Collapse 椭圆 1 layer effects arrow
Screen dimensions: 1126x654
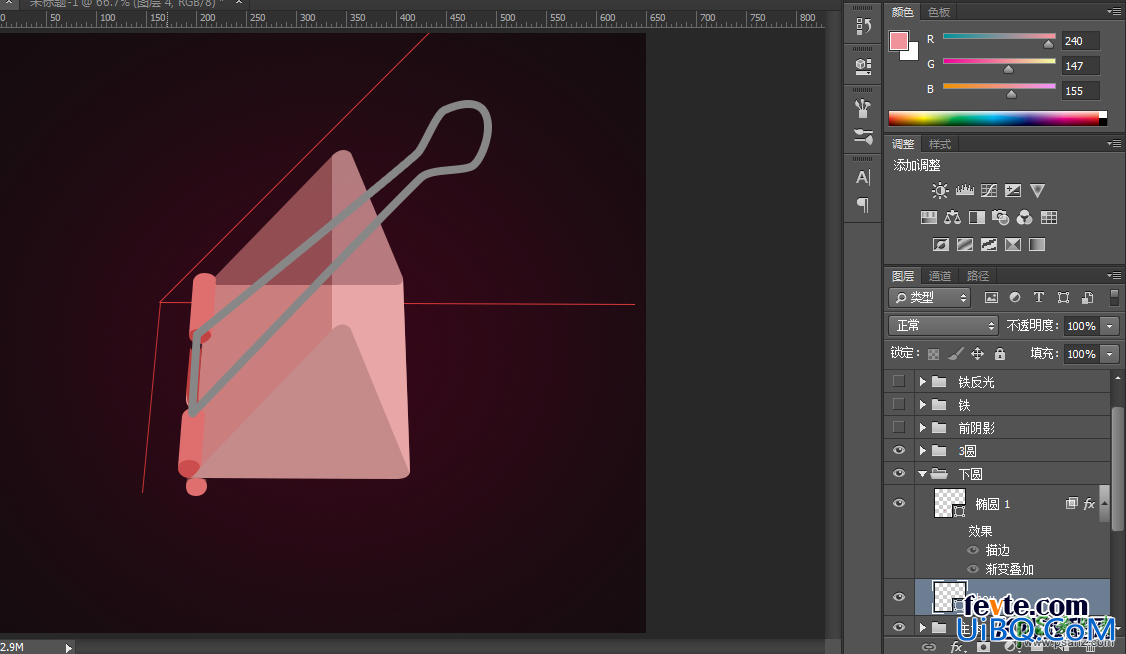point(1104,503)
